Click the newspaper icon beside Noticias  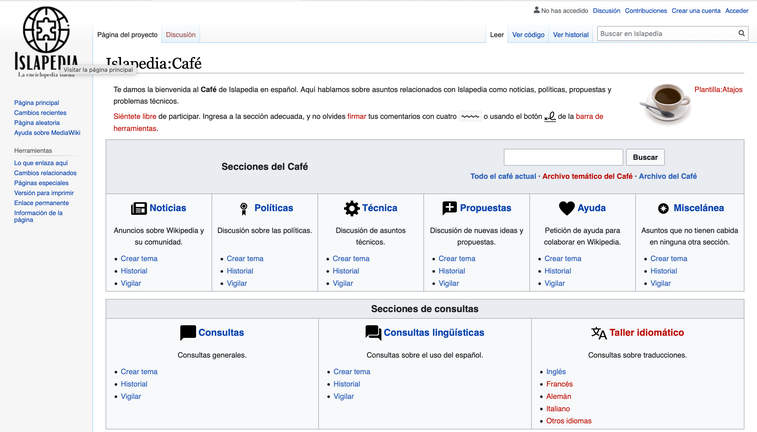point(139,208)
